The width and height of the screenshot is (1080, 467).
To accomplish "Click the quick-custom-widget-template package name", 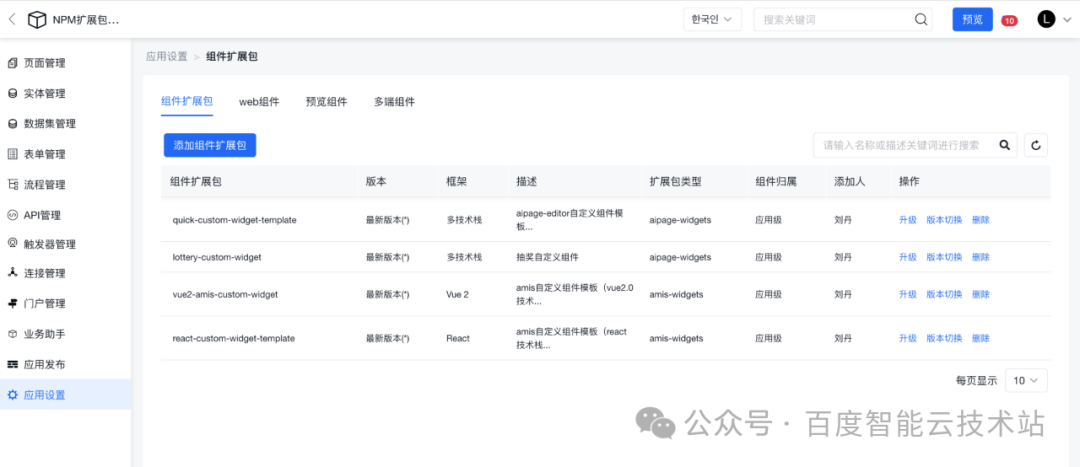I will (x=234, y=220).
